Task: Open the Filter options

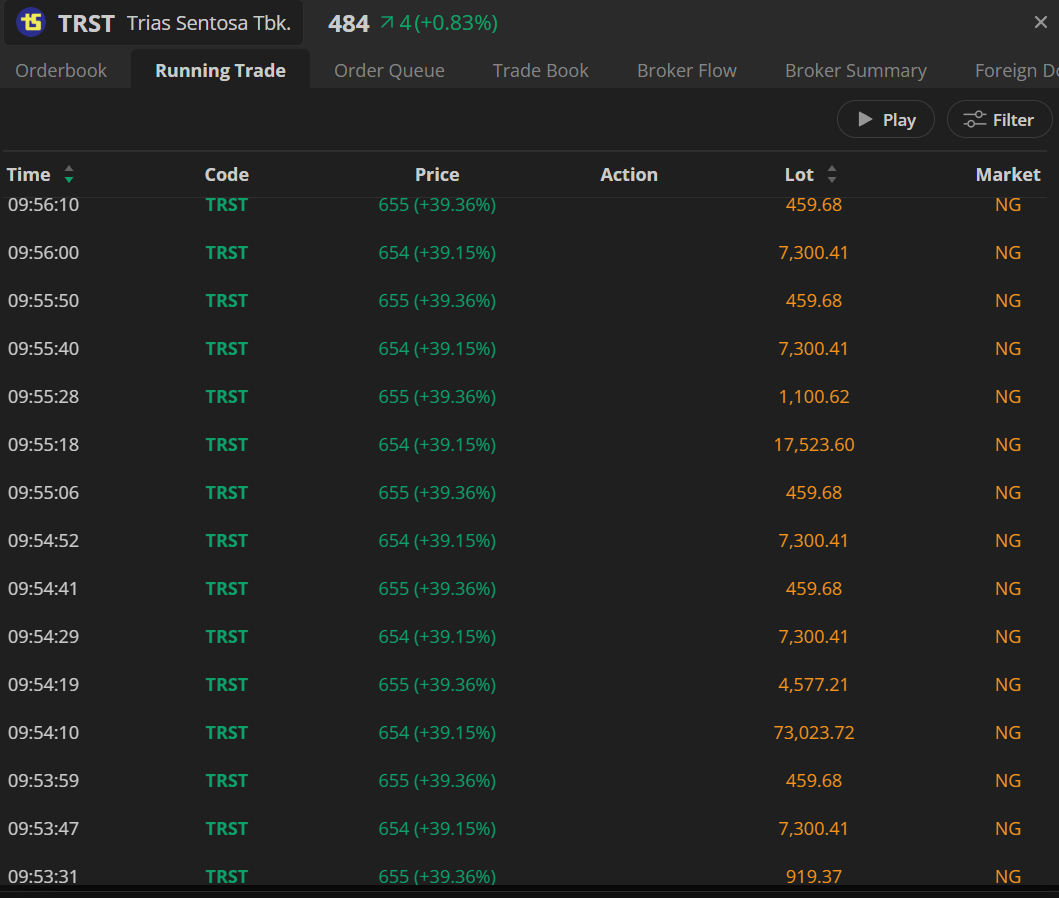Action: (x=999, y=120)
